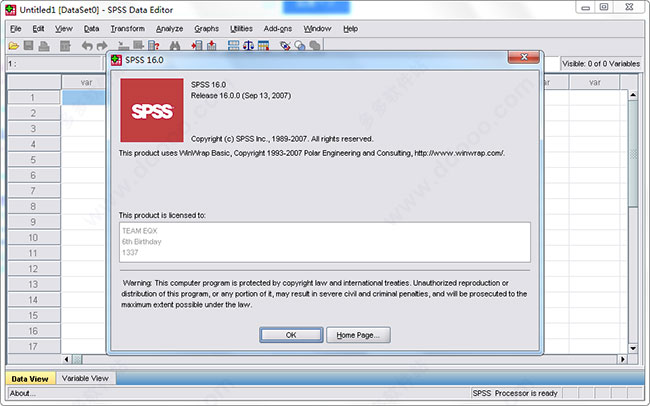Open the Add-ons menu
Image resolution: width=650 pixels, height=406 pixels.
(278, 29)
